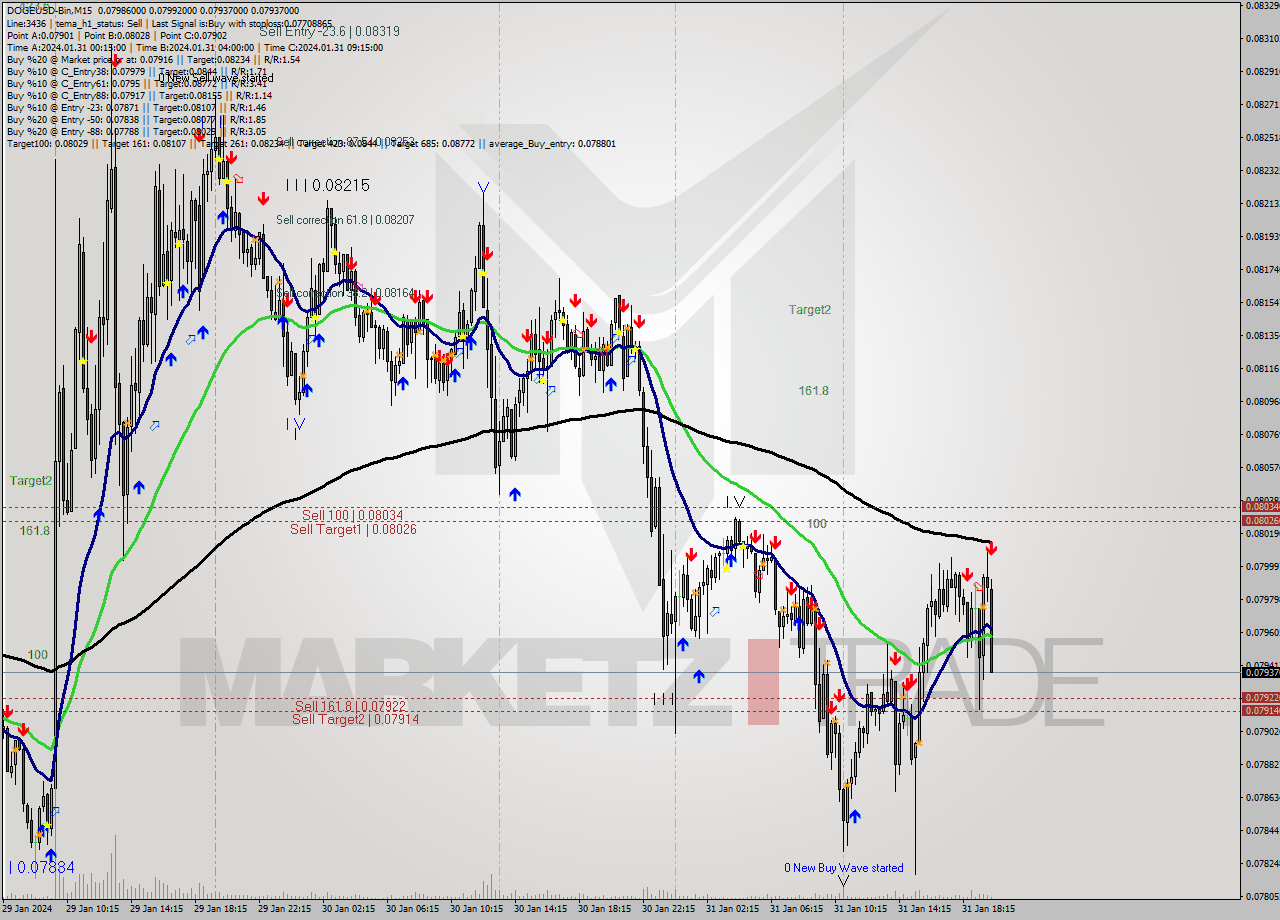Click the 'Sell Entry -23.6 | 0.08319' label
Viewport: 1280px width, 920px height.
pos(329,31)
